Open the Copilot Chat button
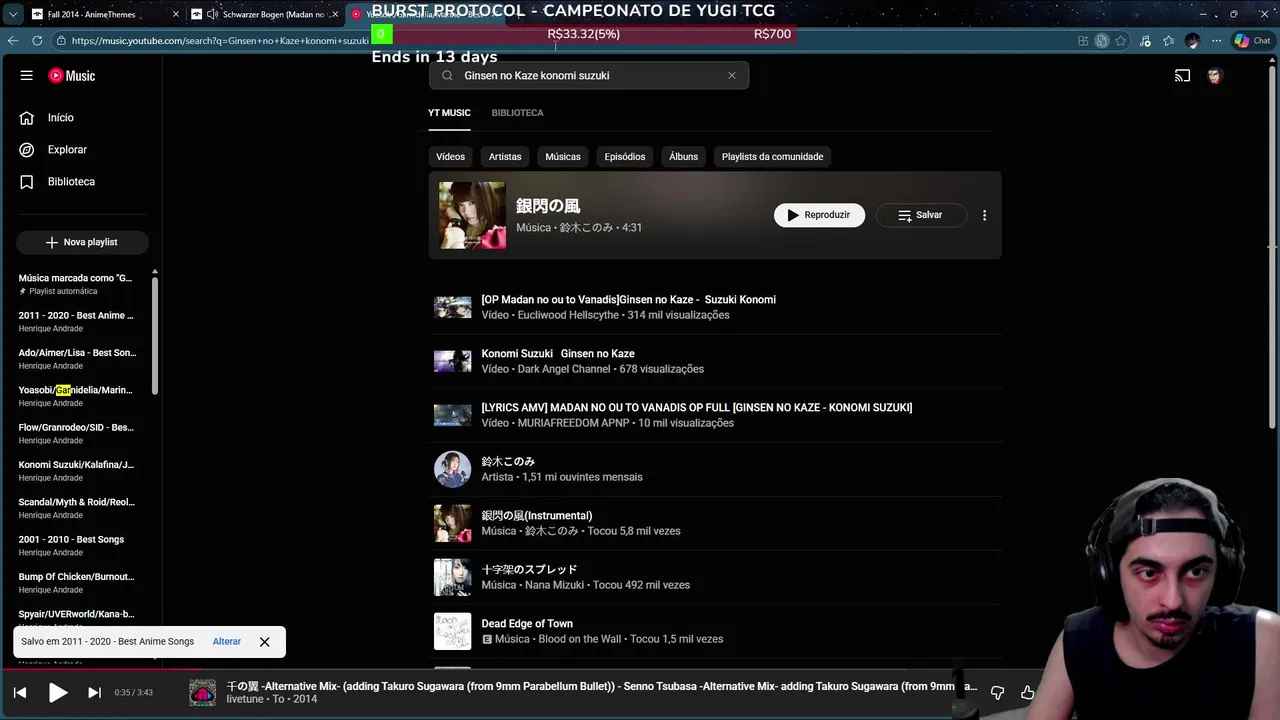The height and width of the screenshot is (720, 1280). pyautogui.click(x=1252, y=41)
